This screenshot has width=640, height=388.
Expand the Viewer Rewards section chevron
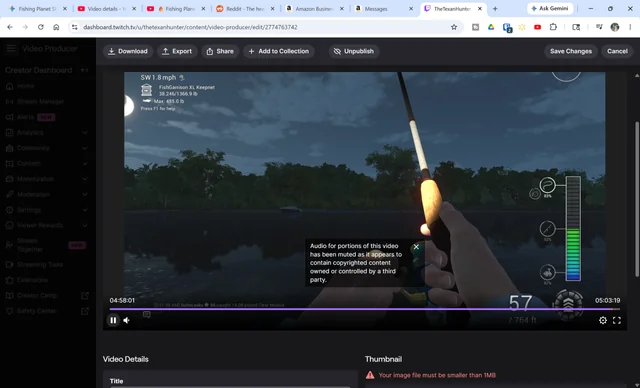pos(84,225)
